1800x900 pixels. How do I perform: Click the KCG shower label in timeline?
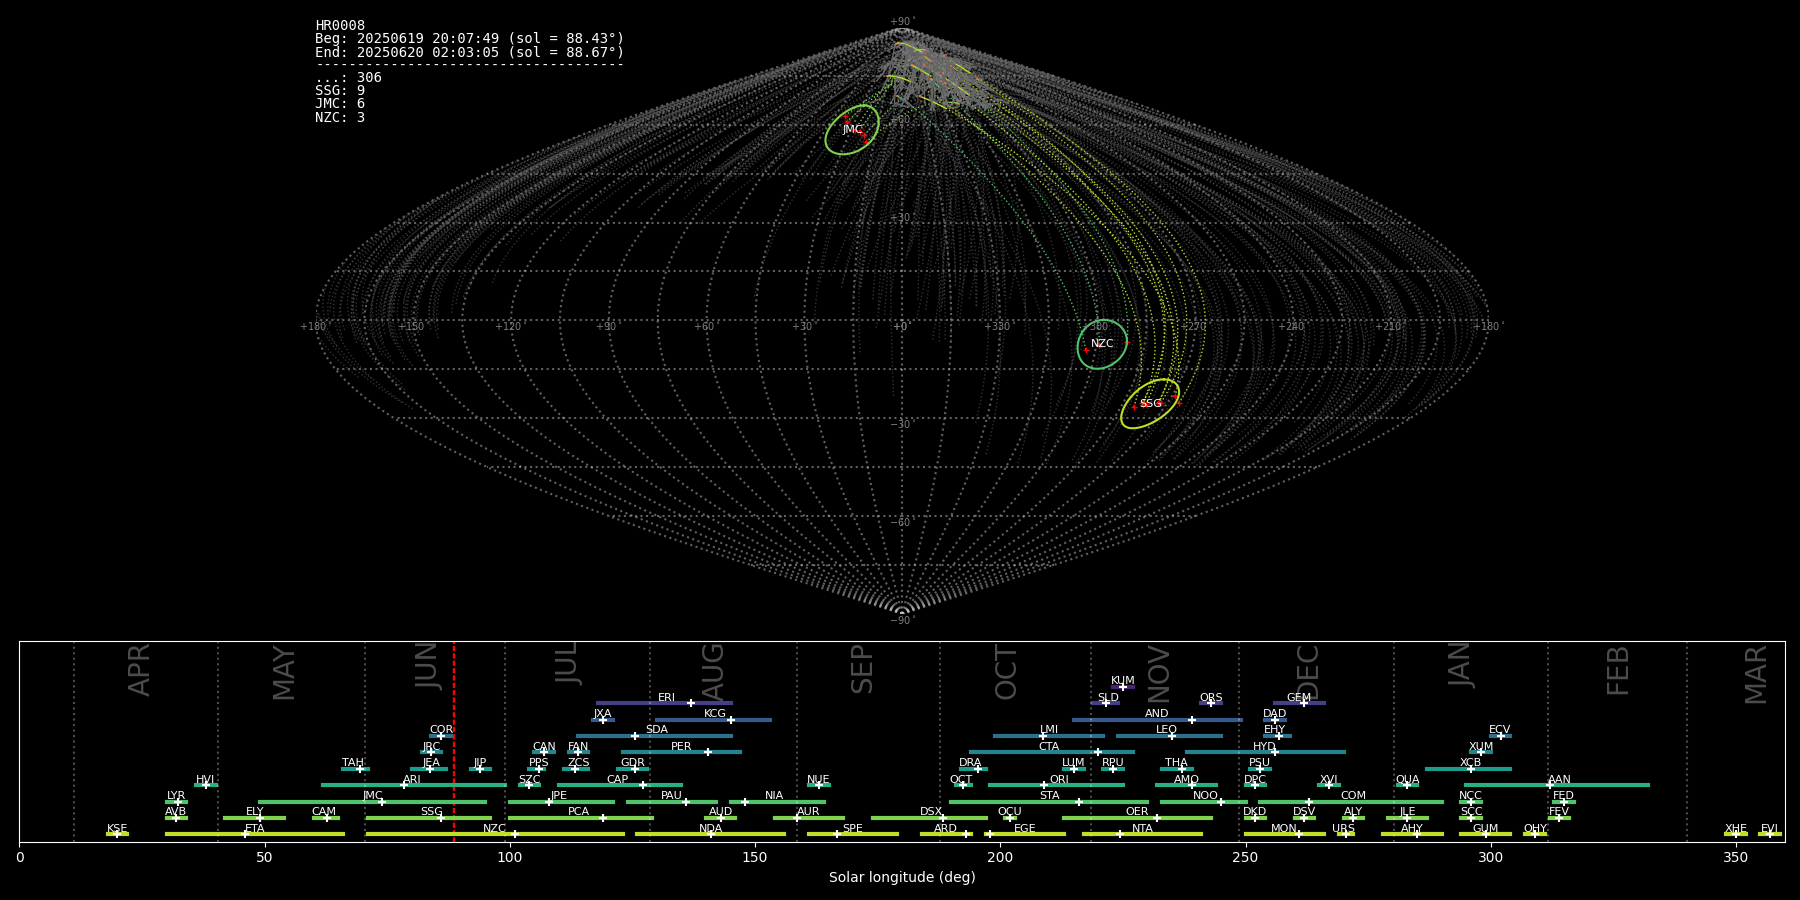[x=714, y=714]
